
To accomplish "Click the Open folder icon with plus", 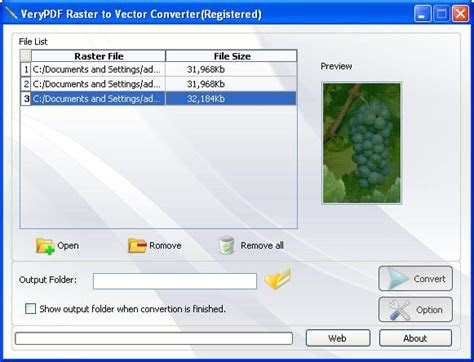I will pyautogui.click(x=45, y=246).
